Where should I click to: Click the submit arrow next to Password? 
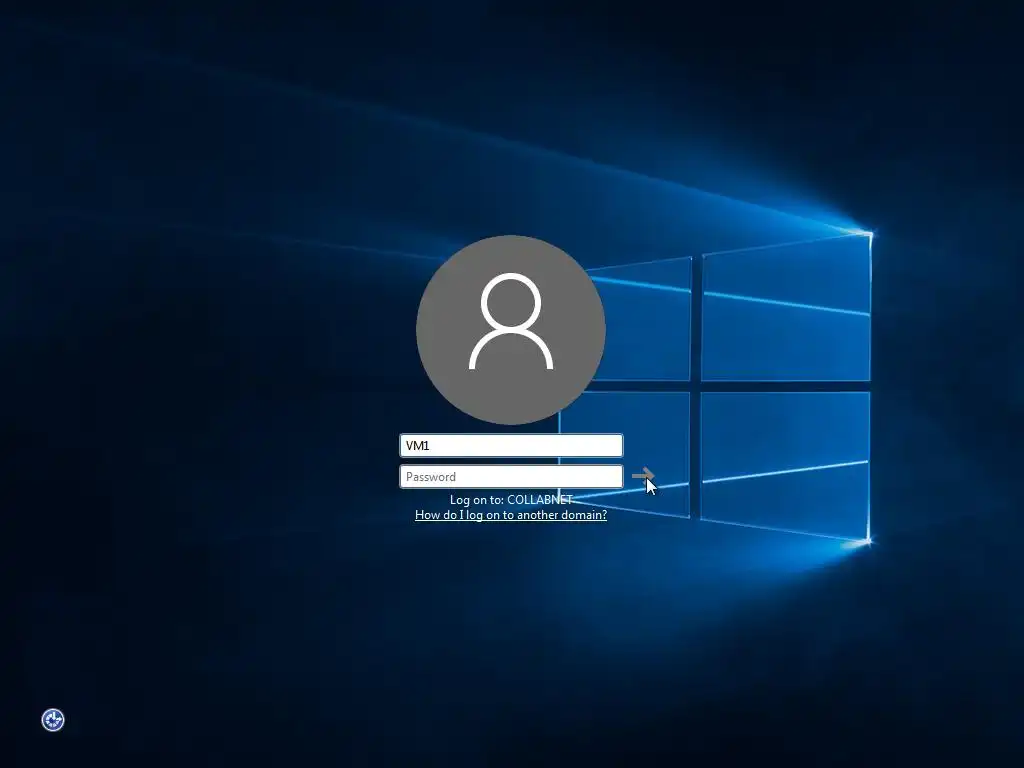pos(643,476)
